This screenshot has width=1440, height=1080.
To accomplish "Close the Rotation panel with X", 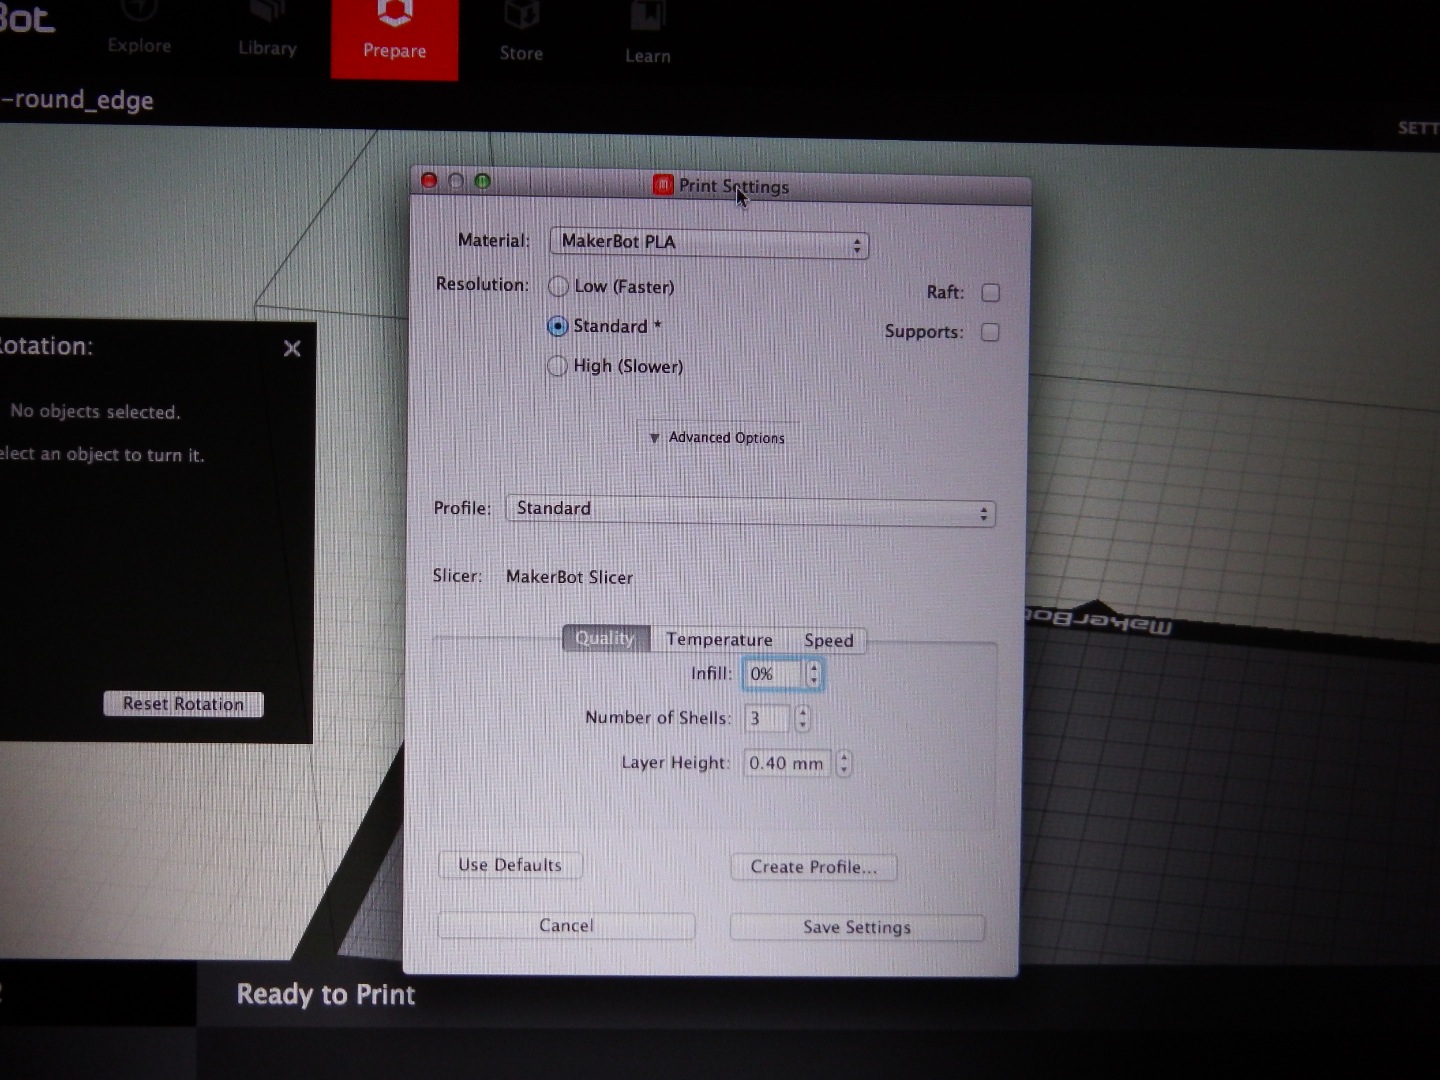I will tap(292, 348).
